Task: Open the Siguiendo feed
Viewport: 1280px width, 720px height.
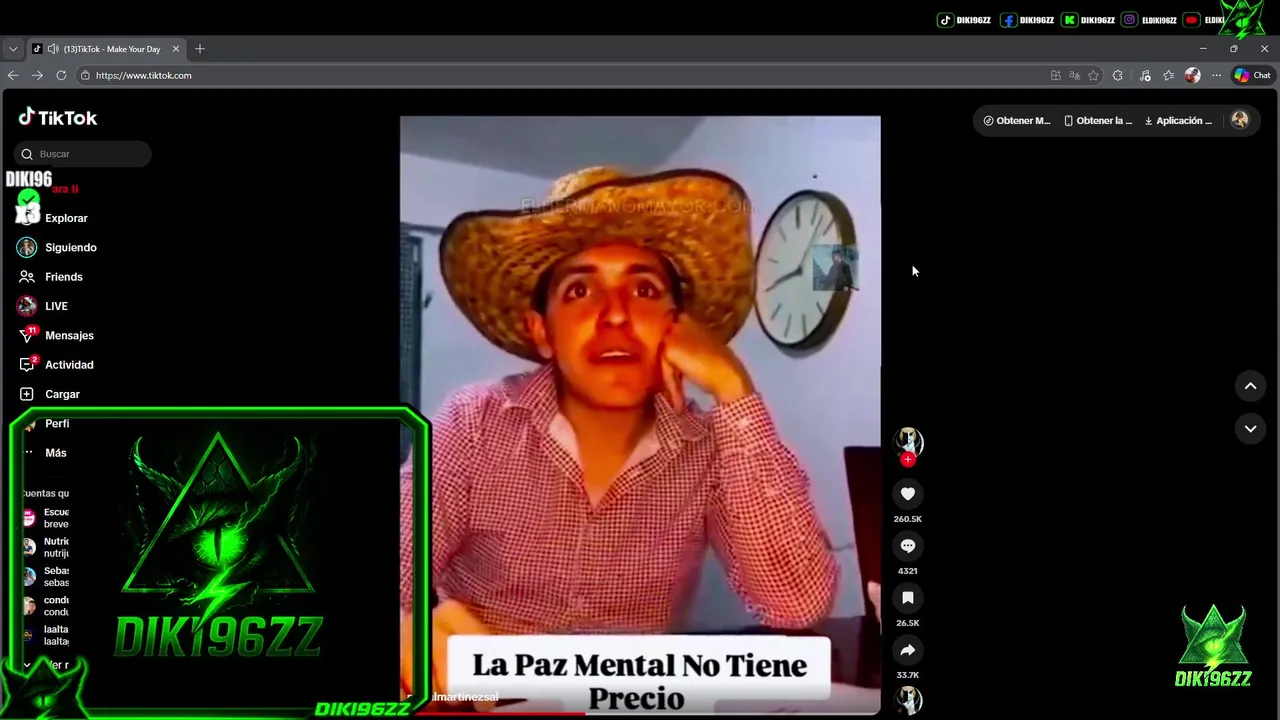Action: [56, 247]
